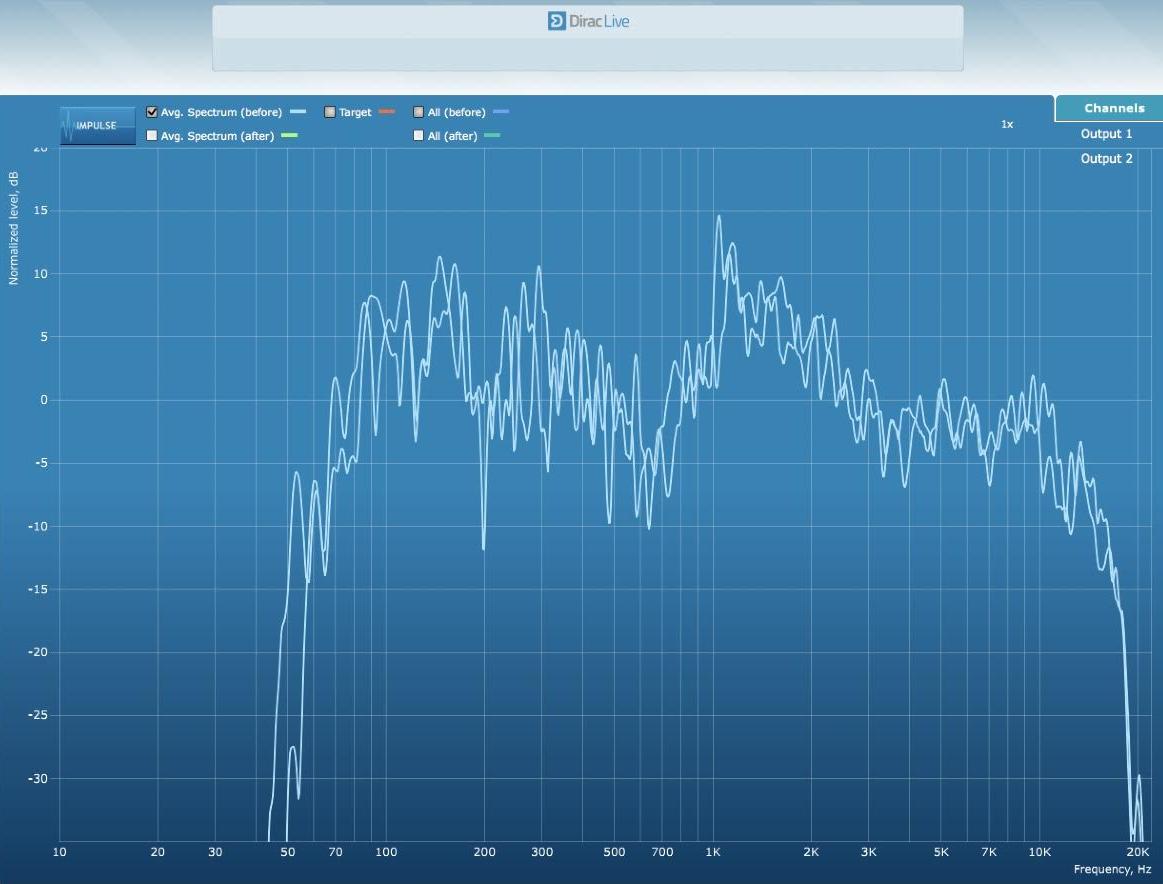Uncheck Avg. Spectrum (before) checkbox
Screen dimensions: 1163x884
(x=152, y=112)
